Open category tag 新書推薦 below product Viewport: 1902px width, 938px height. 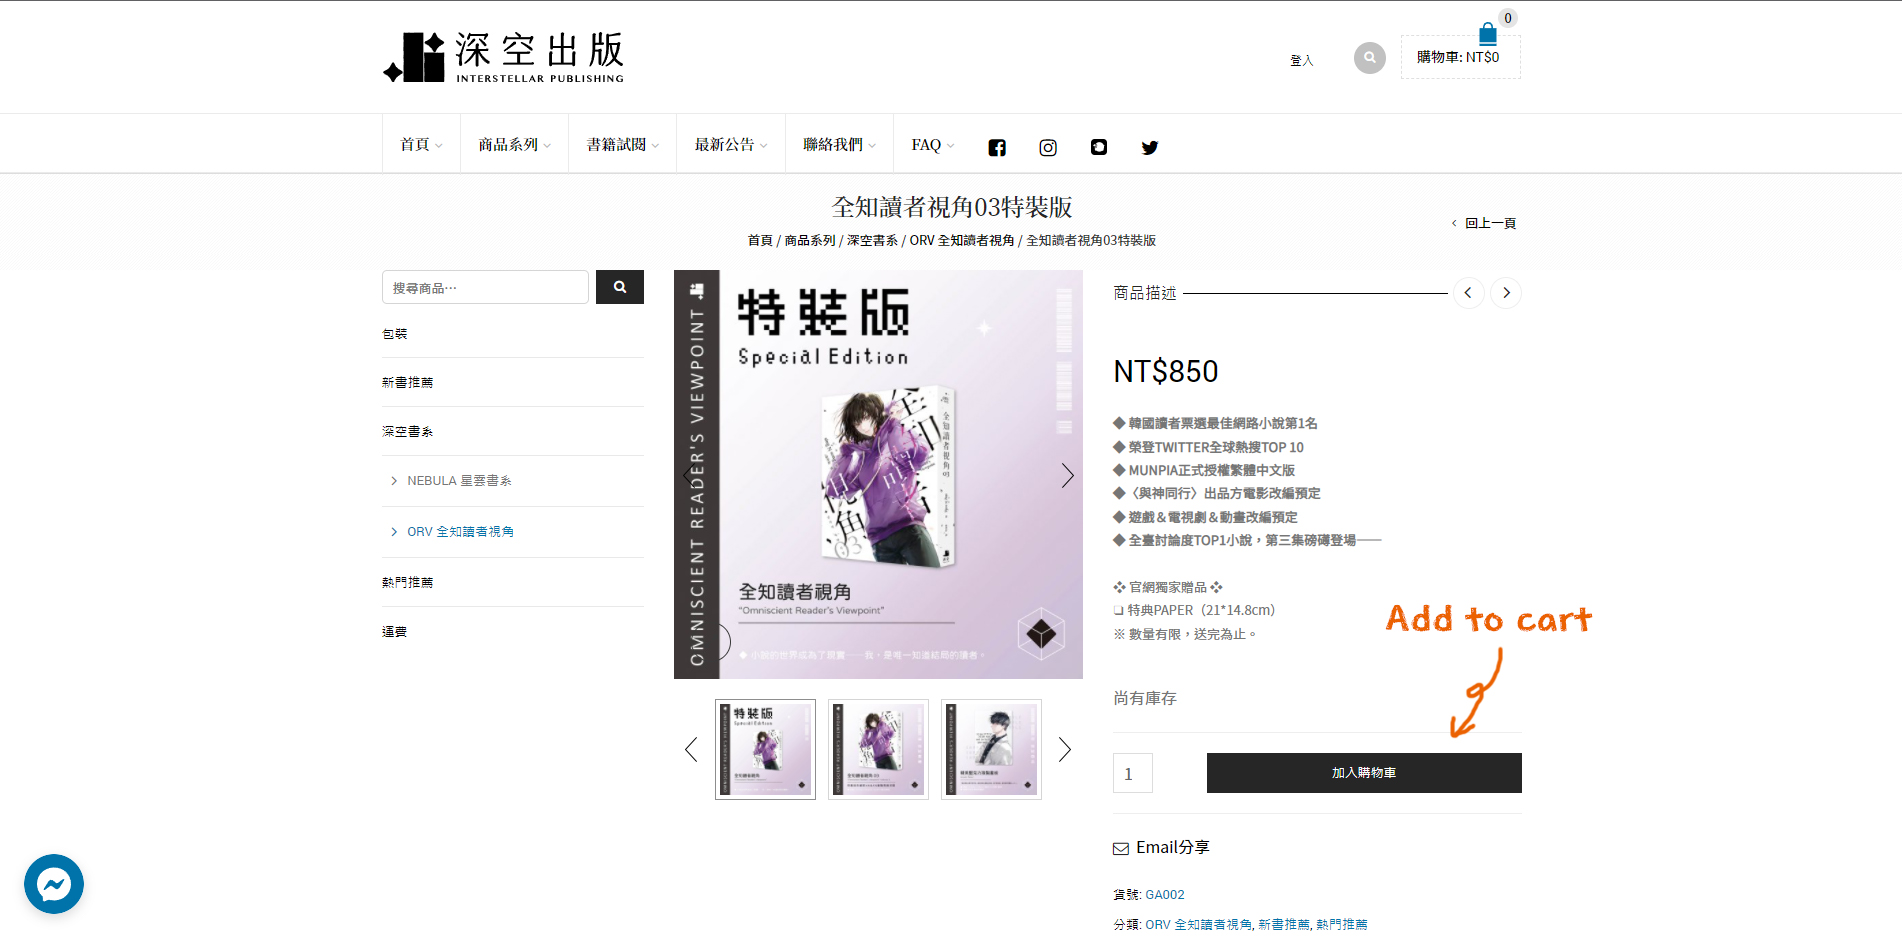pyautogui.click(x=1283, y=925)
